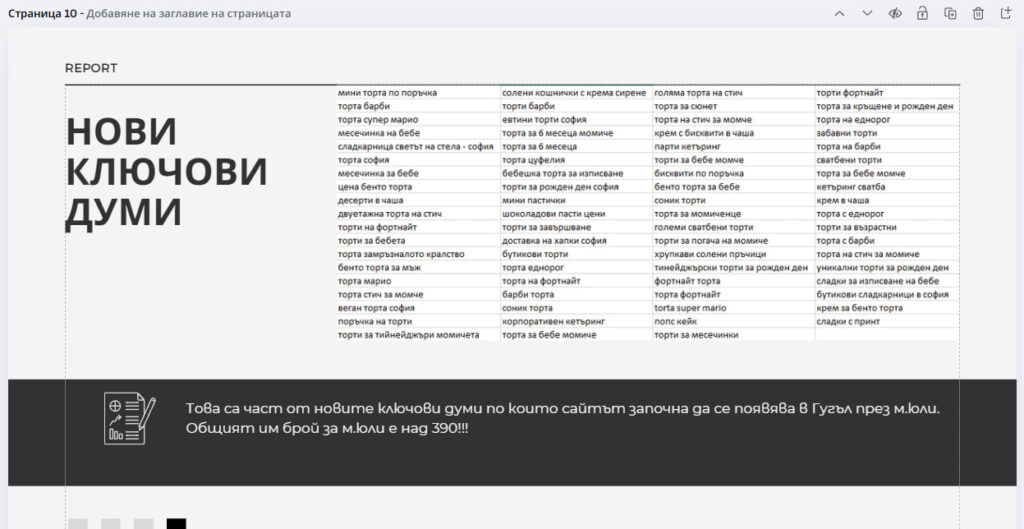Image resolution: width=1024 pixels, height=529 pixels.
Task: Click the 'мини торта по поръчка' table cell
Action: pos(387,93)
